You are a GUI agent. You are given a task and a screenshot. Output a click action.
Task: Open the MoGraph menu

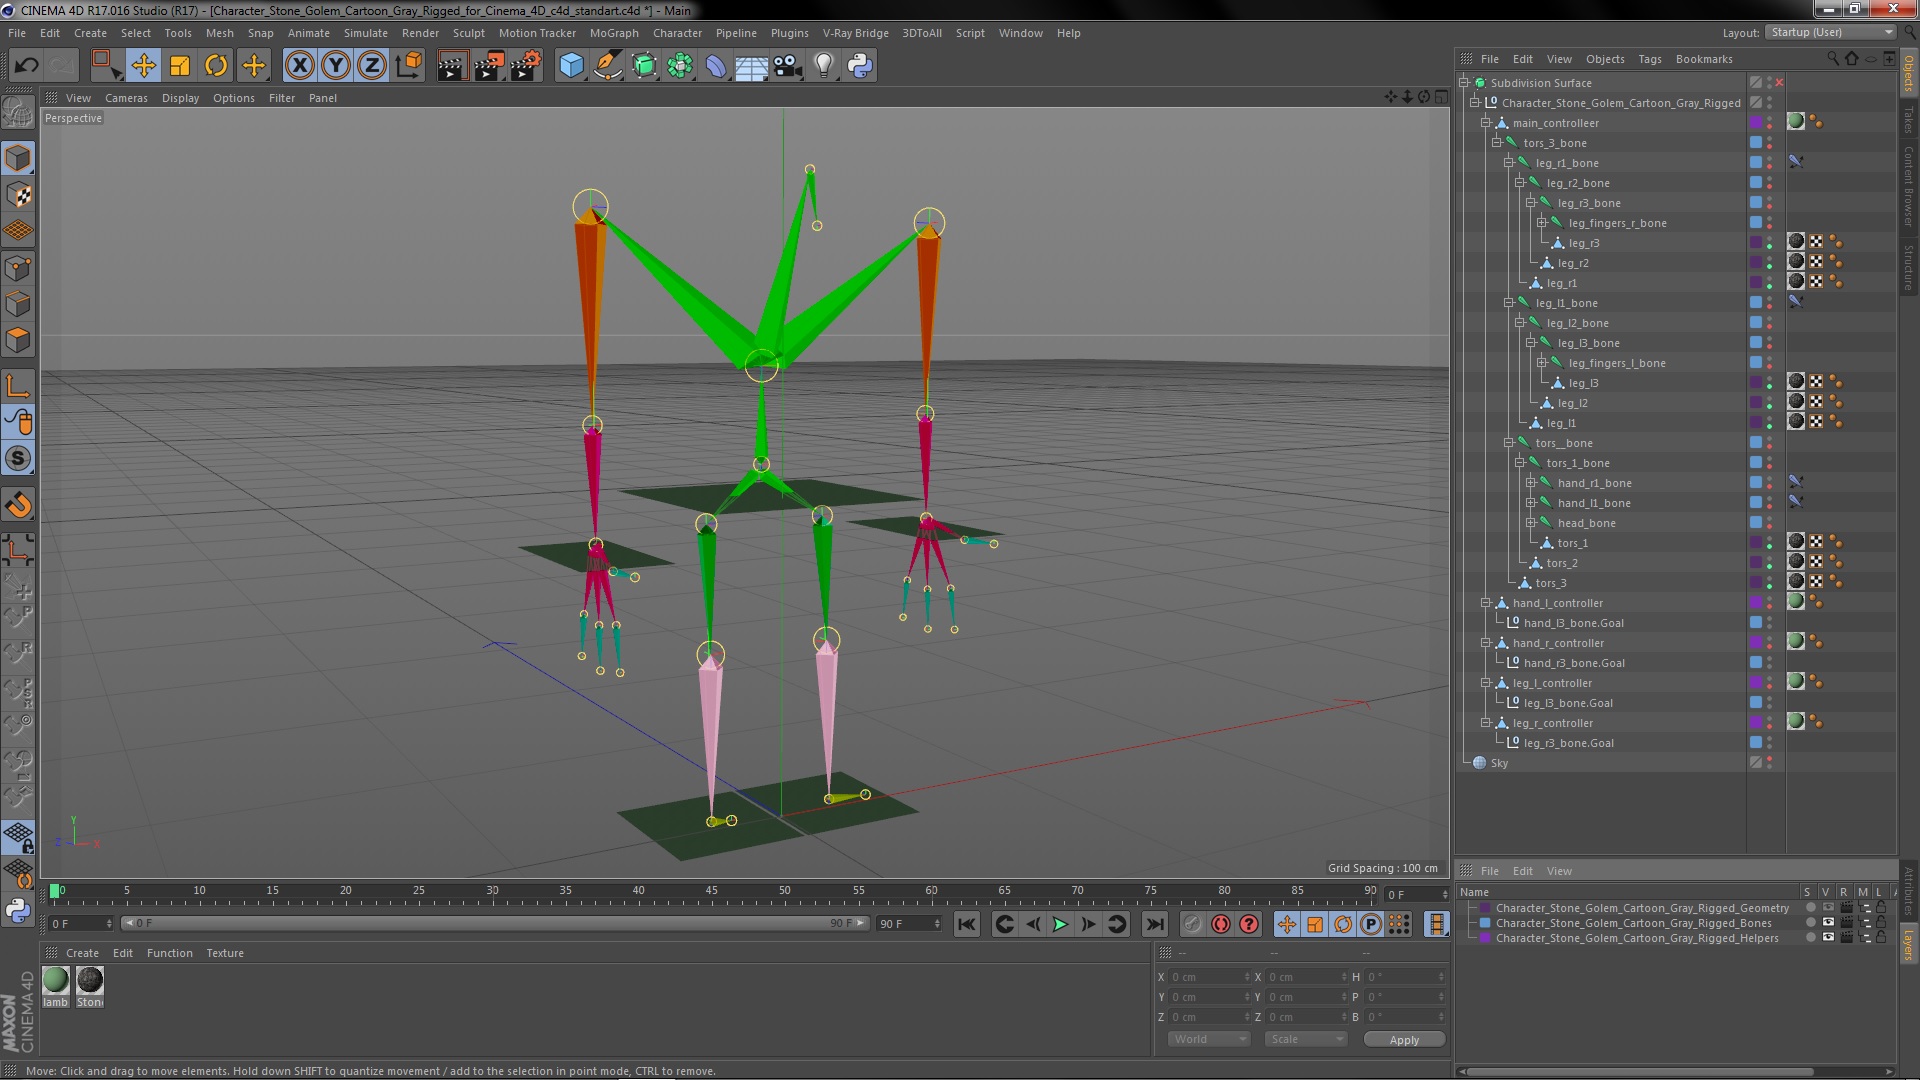tap(614, 33)
